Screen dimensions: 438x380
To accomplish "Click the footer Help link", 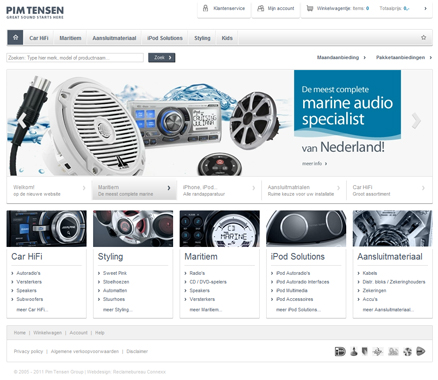I will pyautogui.click(x=100, y=333).
